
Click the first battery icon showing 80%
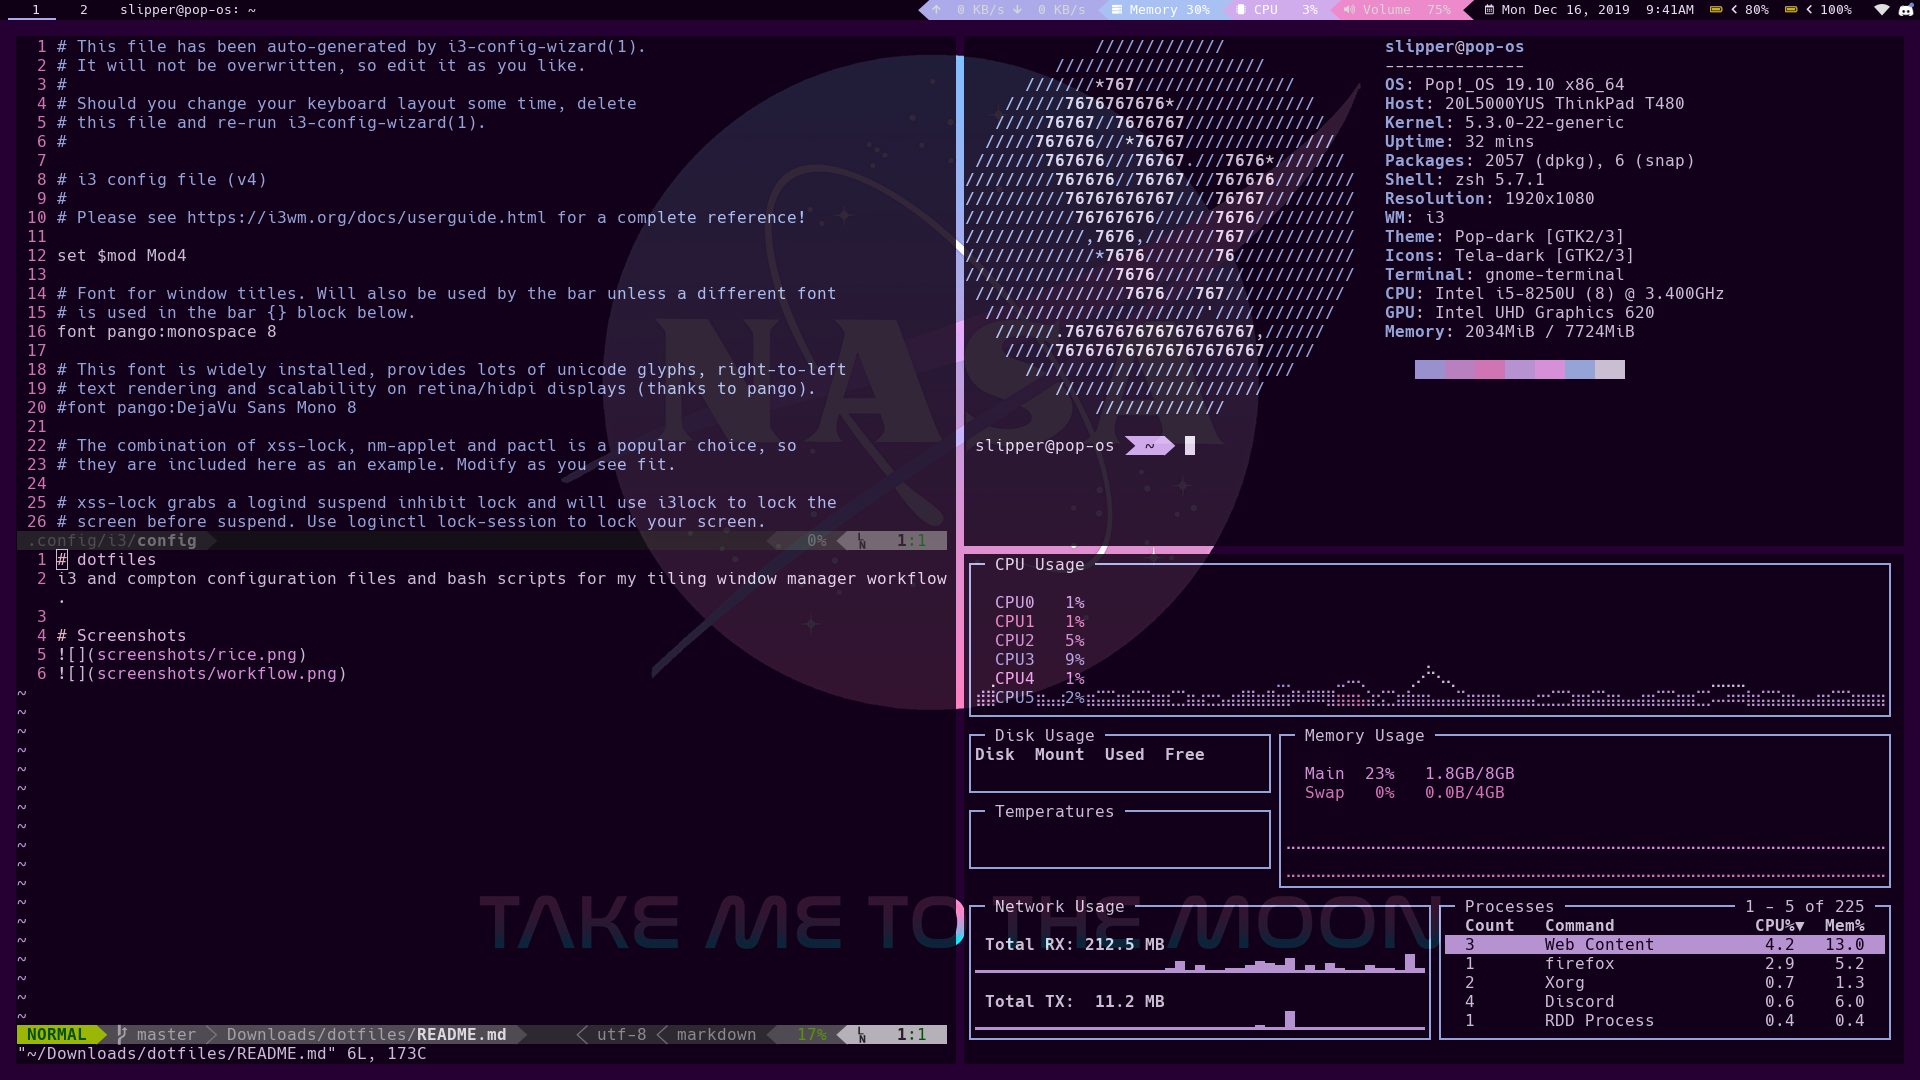1716,10
